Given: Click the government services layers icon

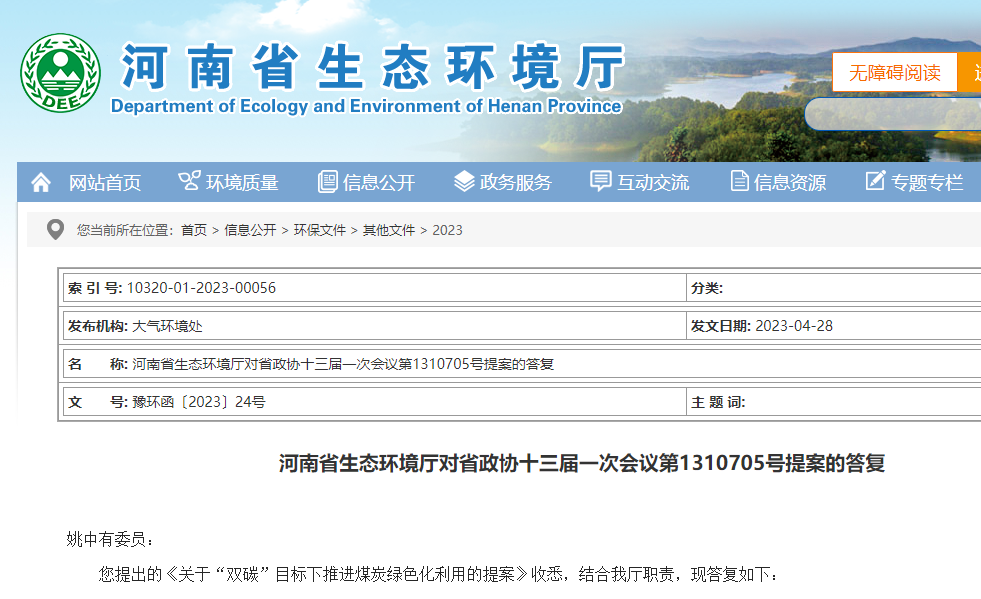Looking at the screenshot, I should click(x=464, y=181).
